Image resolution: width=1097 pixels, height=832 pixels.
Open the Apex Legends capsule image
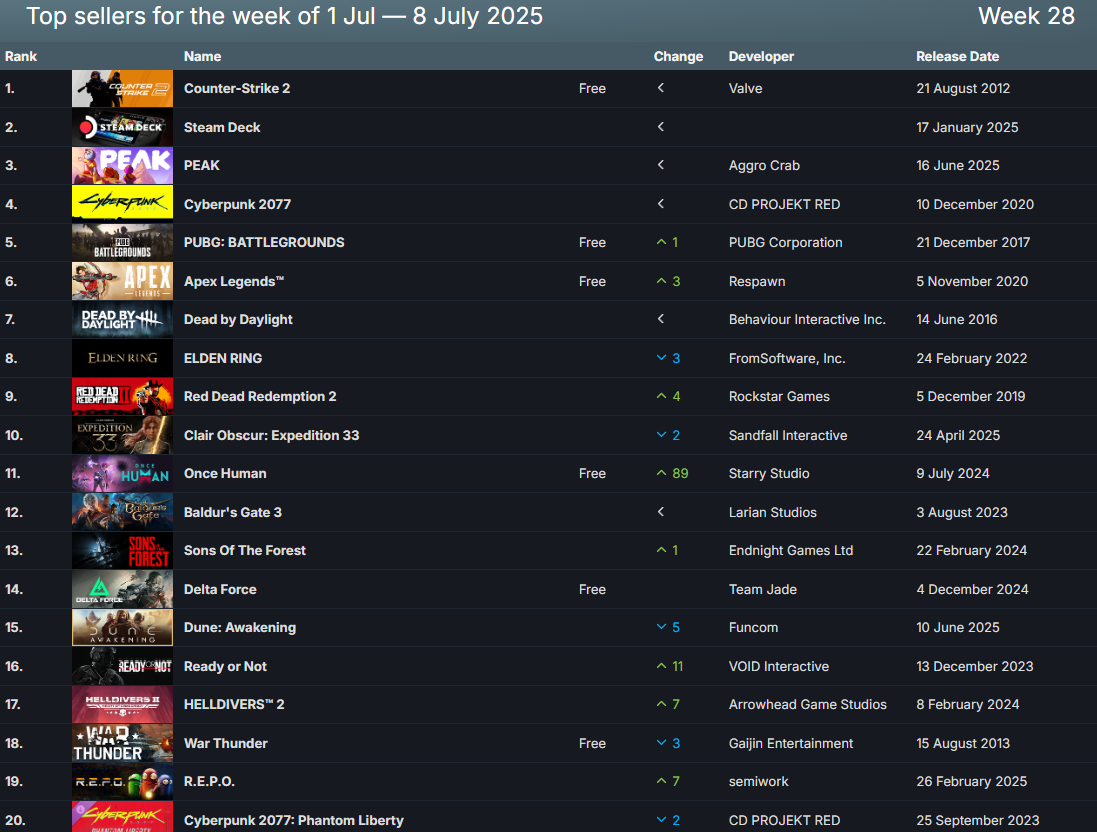(122, 281)
